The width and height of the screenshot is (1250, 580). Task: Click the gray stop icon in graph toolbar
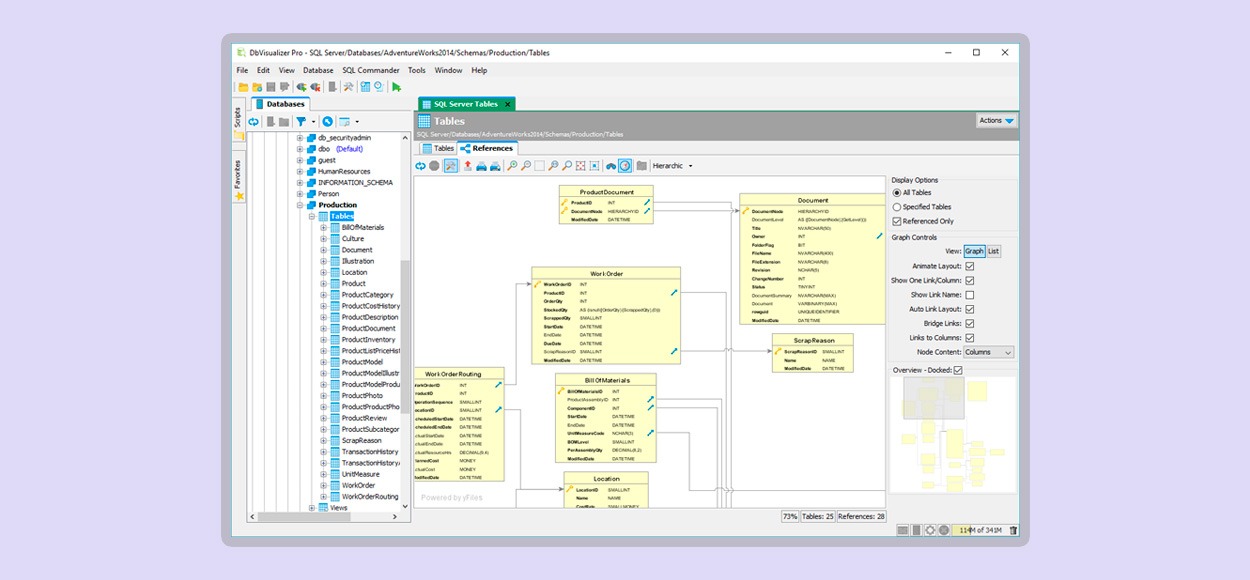pyautogui.click(x=434, y=166)
